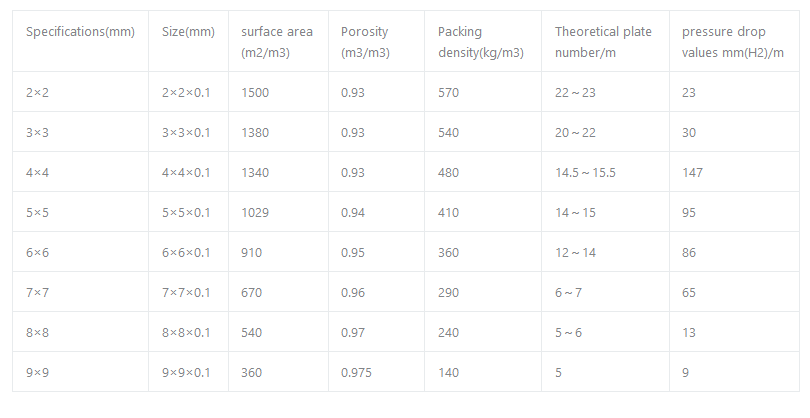The image size is (810, 418).
Task: Select the 0.97 porosity cell
Action: pyautogui.click(x=353, y=332)
